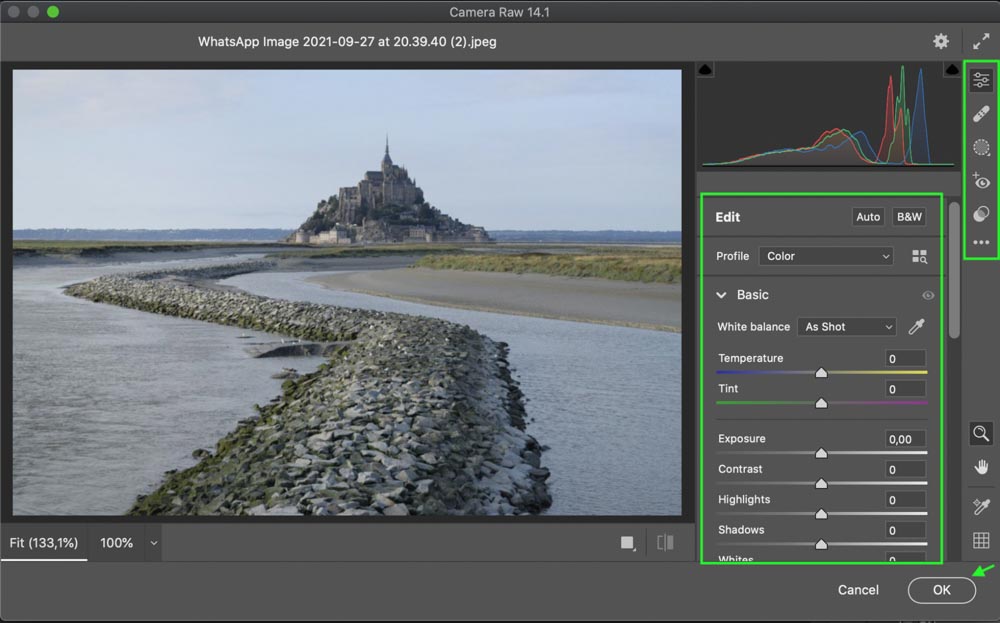Switch to 100% zoom level
This screenshot has width=1000, height=623.
click(116, 543)
